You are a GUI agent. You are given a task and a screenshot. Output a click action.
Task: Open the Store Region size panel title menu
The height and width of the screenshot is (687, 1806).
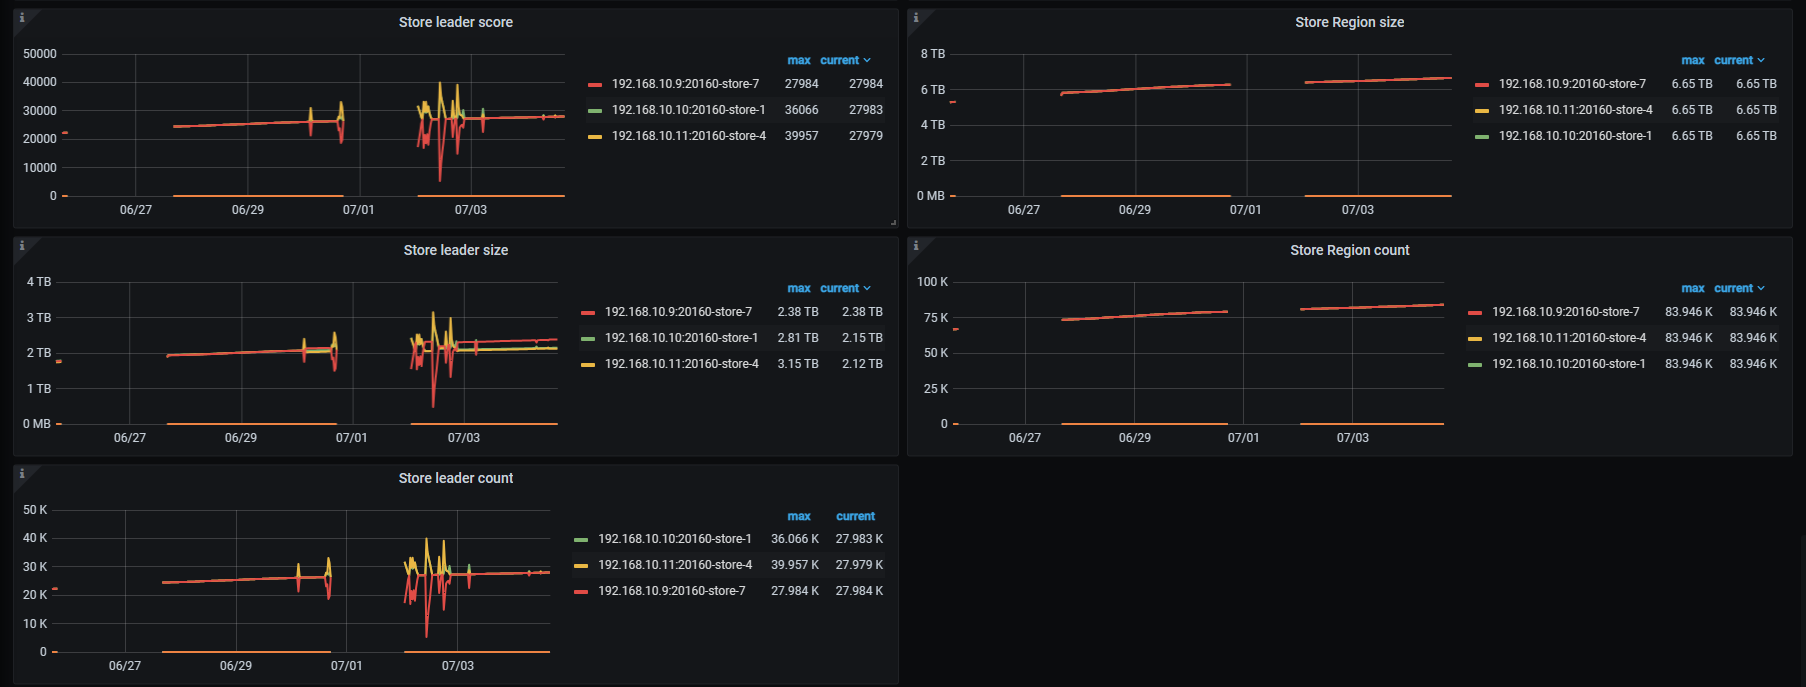coord(1349,22)
